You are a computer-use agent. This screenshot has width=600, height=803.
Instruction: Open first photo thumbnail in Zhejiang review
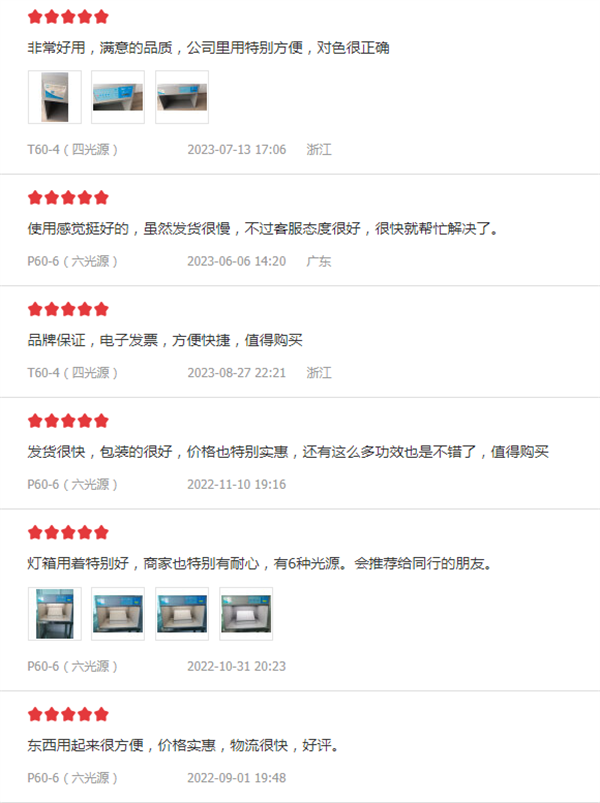(55, 97)
